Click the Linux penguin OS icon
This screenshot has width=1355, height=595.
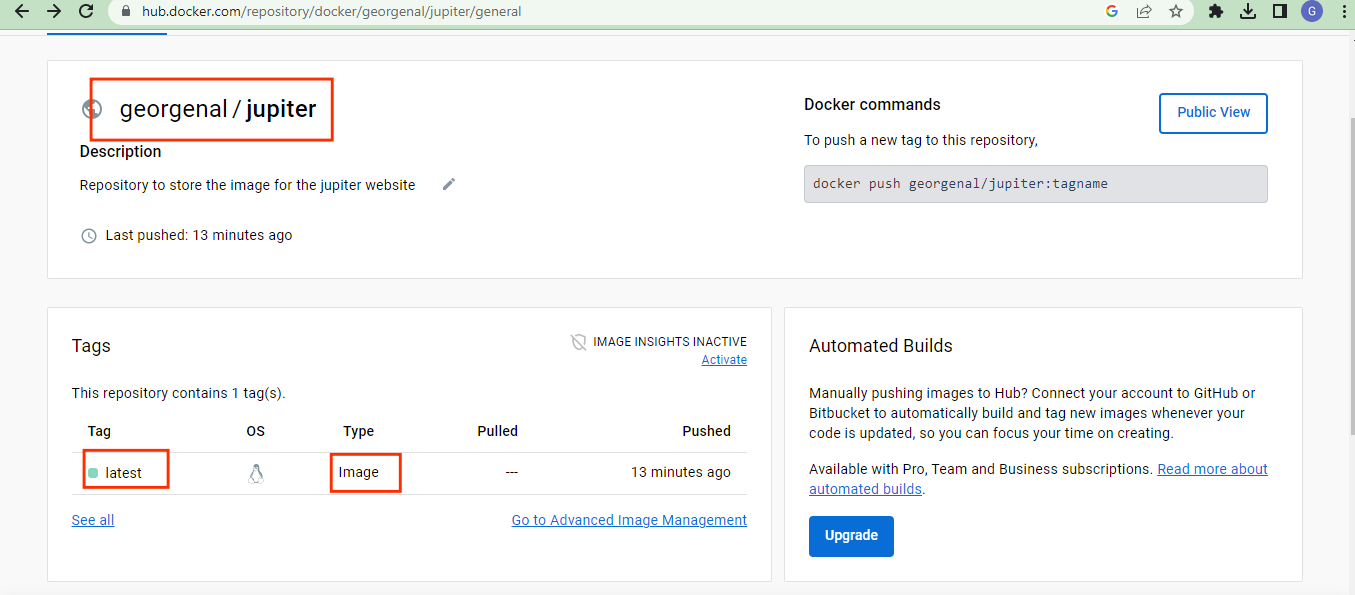point(256,473)
